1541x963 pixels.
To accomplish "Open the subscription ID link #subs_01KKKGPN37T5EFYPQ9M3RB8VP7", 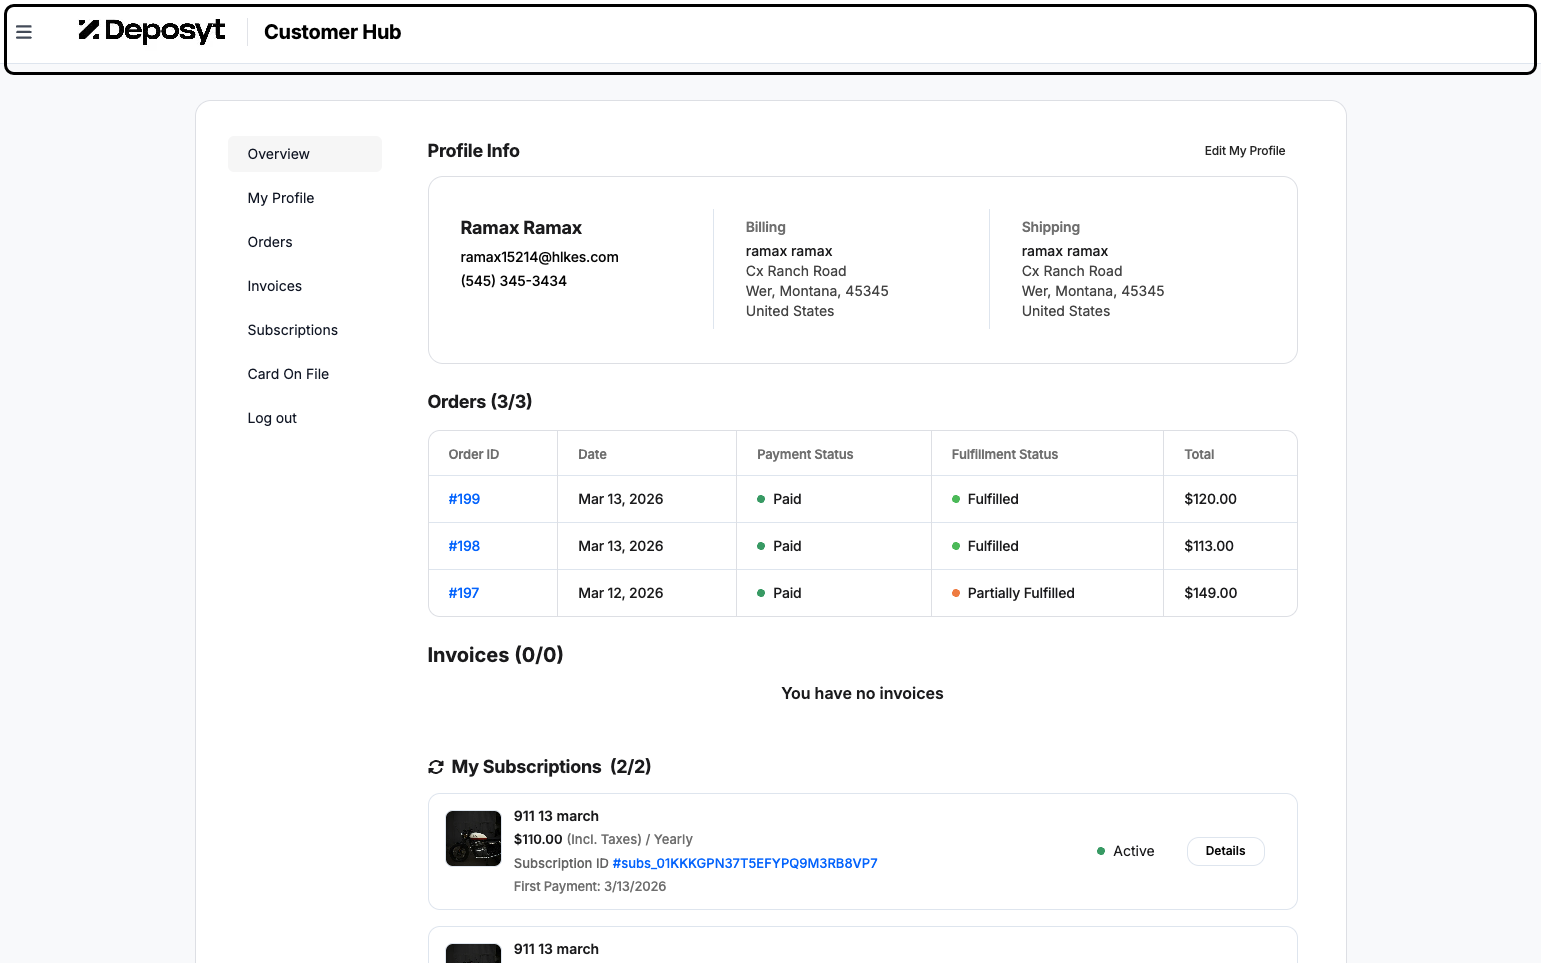I will 745,863.
